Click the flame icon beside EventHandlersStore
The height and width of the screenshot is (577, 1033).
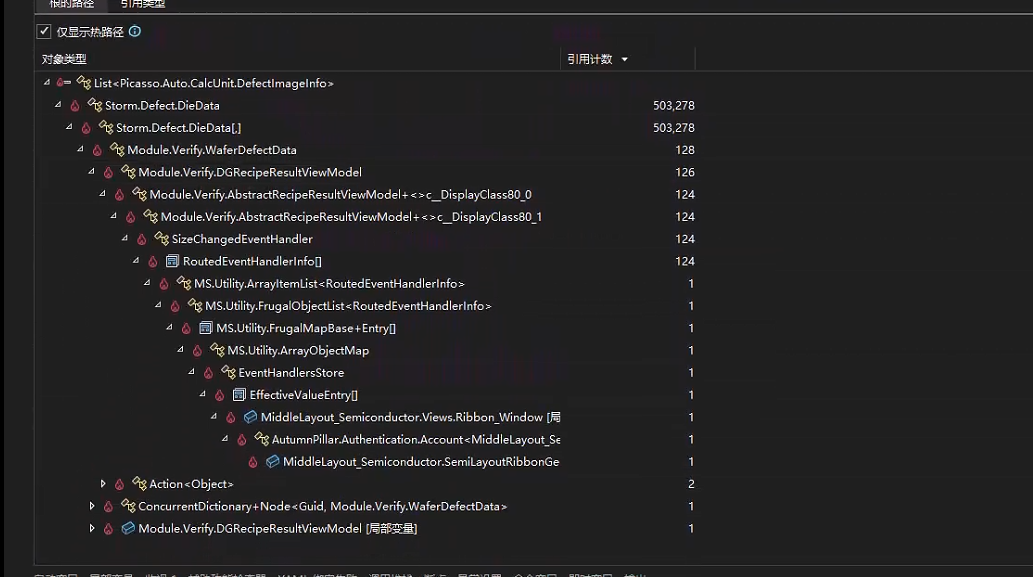coord(208,373)
